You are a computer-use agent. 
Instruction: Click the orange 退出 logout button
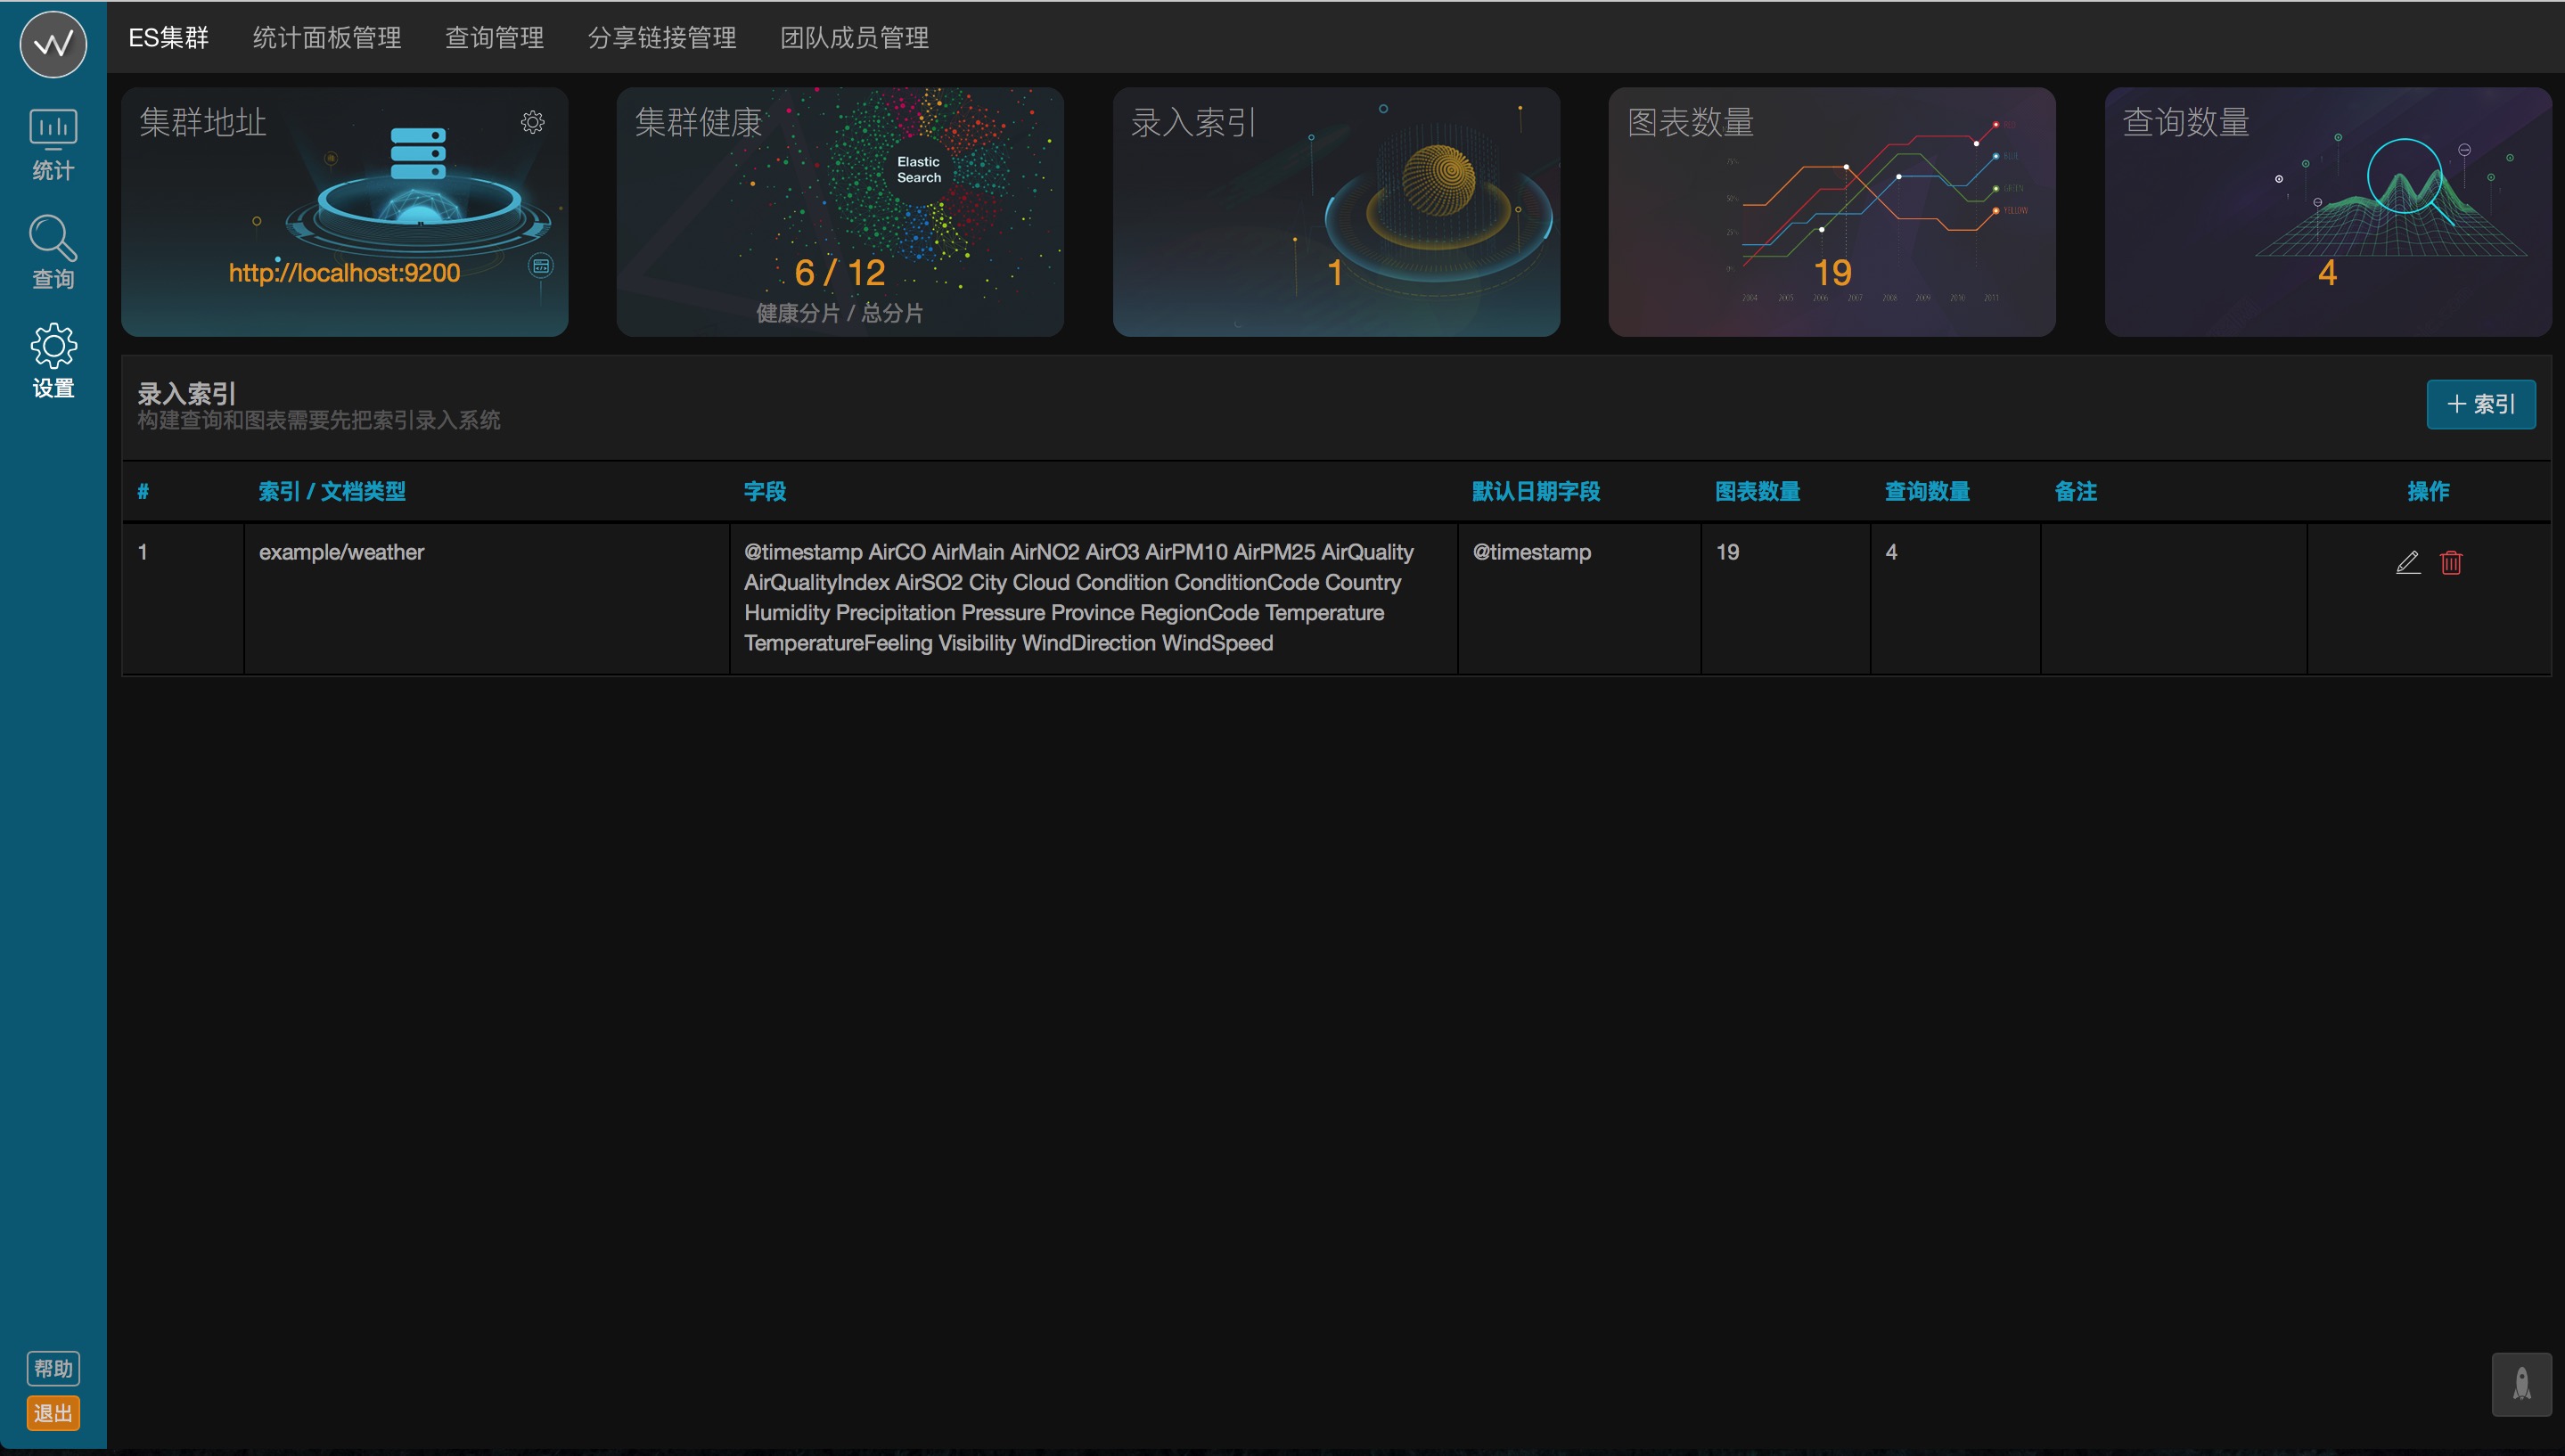(x=53, y=1413)
